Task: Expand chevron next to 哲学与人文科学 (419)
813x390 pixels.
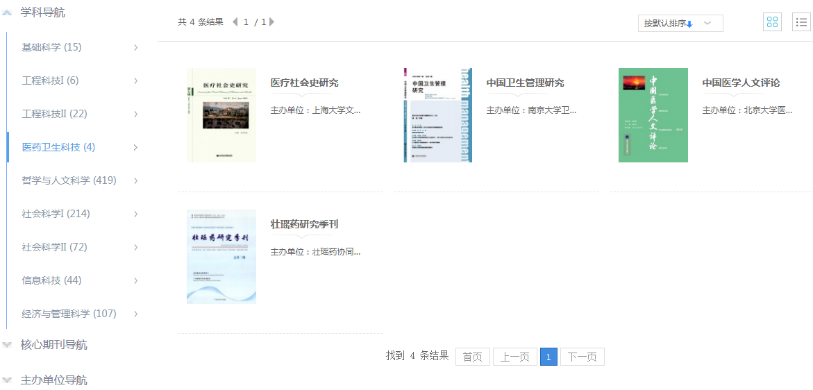Action: pyautogui.click(x=136, y=180)
